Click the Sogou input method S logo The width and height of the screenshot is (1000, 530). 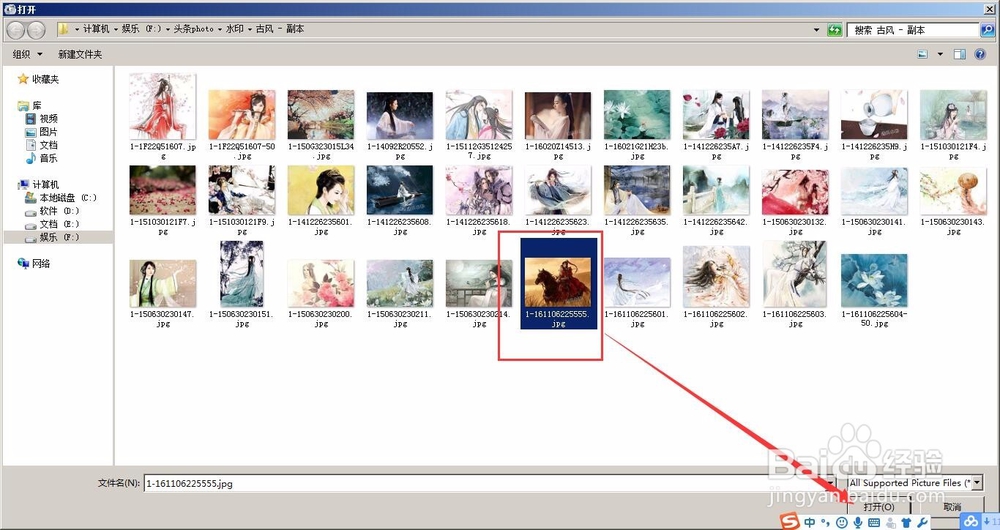click(790, 522)
